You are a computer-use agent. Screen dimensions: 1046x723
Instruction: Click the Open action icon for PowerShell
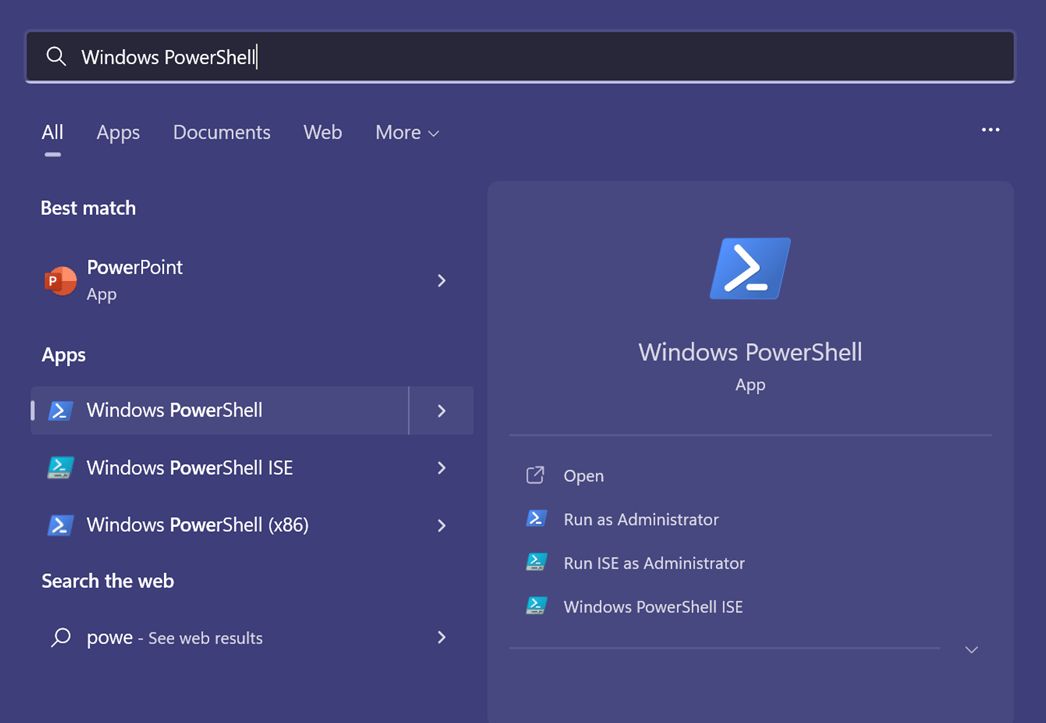click(x=535, y=476)
